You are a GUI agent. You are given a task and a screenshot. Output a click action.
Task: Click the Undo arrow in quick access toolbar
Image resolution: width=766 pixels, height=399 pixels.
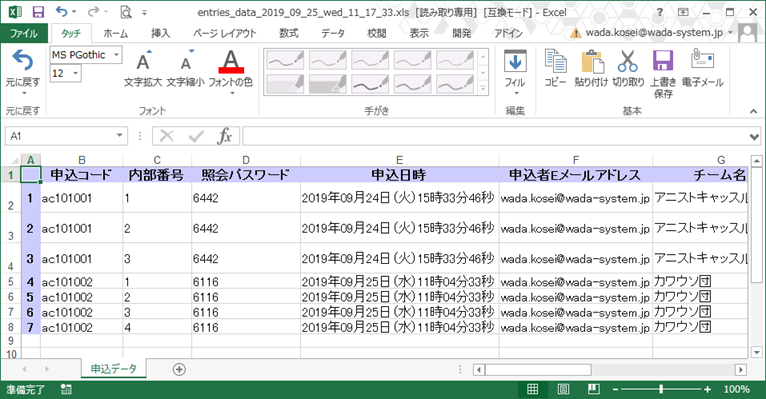click(x=61, y=11)
